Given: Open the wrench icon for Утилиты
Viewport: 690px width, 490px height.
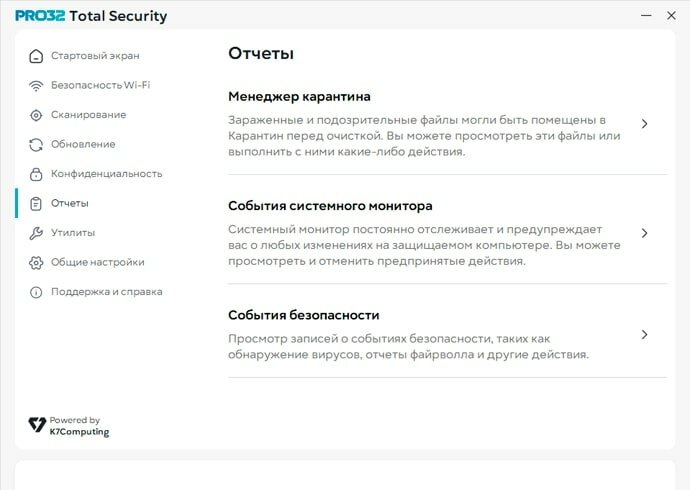Looking at the screenshot, I should coord(36,233).
